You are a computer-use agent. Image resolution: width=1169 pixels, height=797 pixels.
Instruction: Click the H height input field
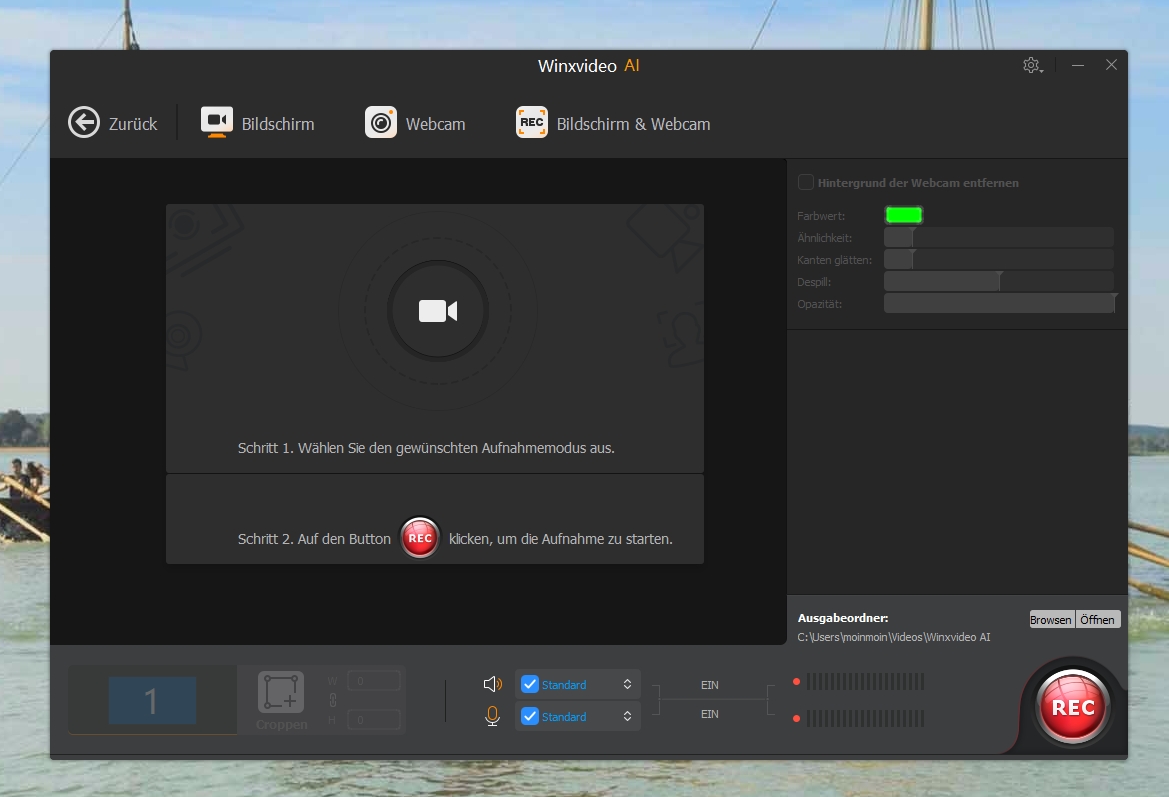point(374,720)
